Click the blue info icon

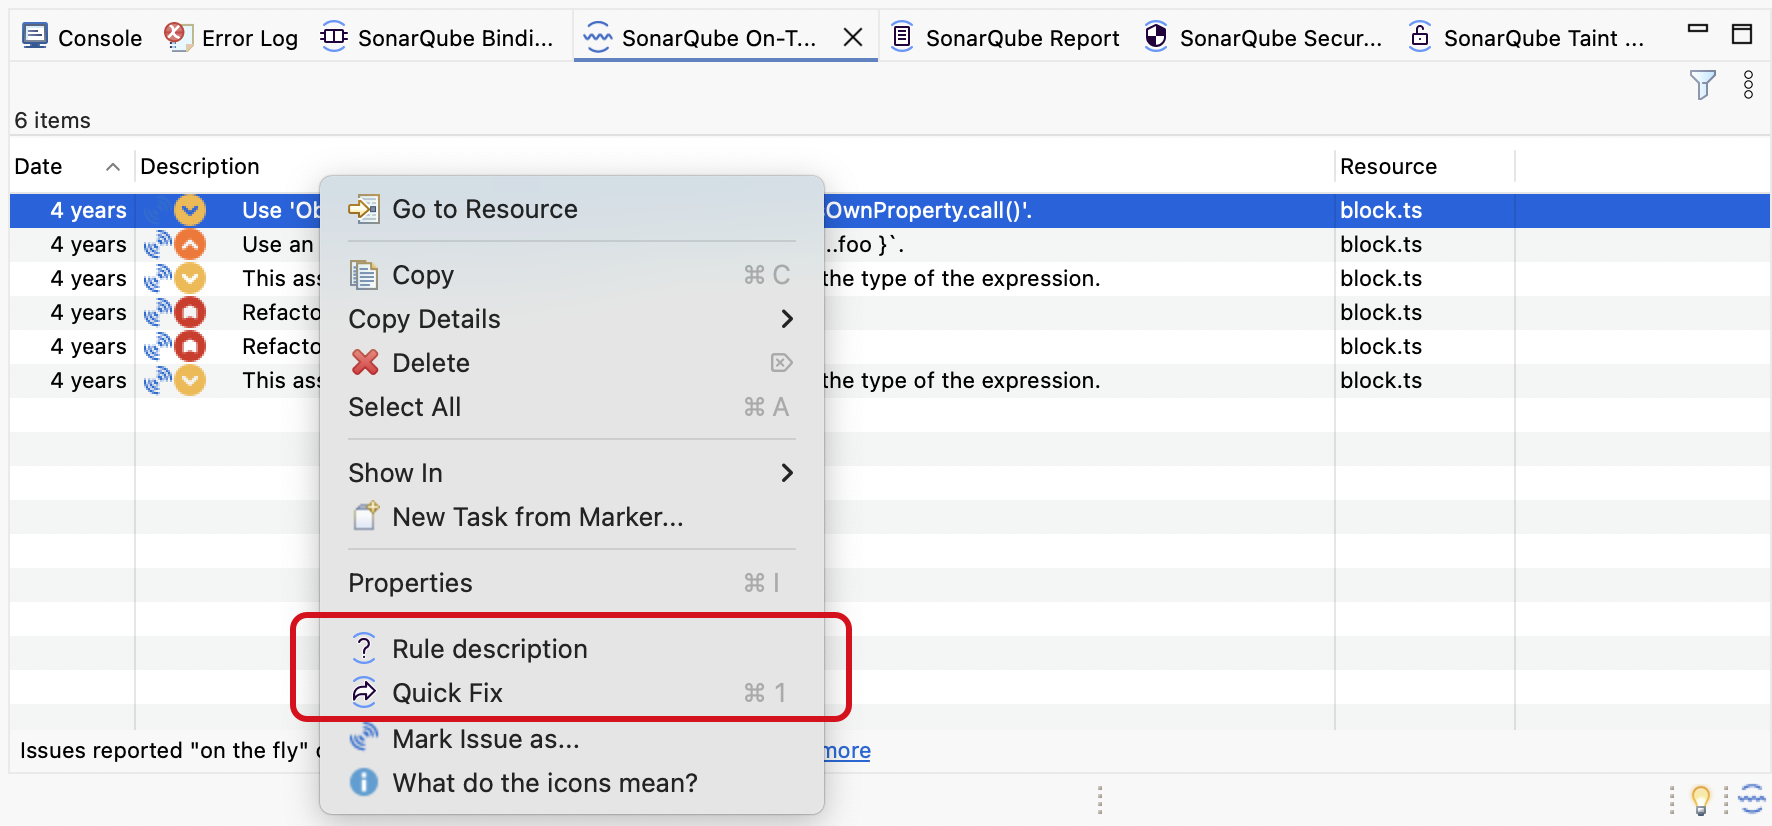pyautogui.click(x=364, y=782)
